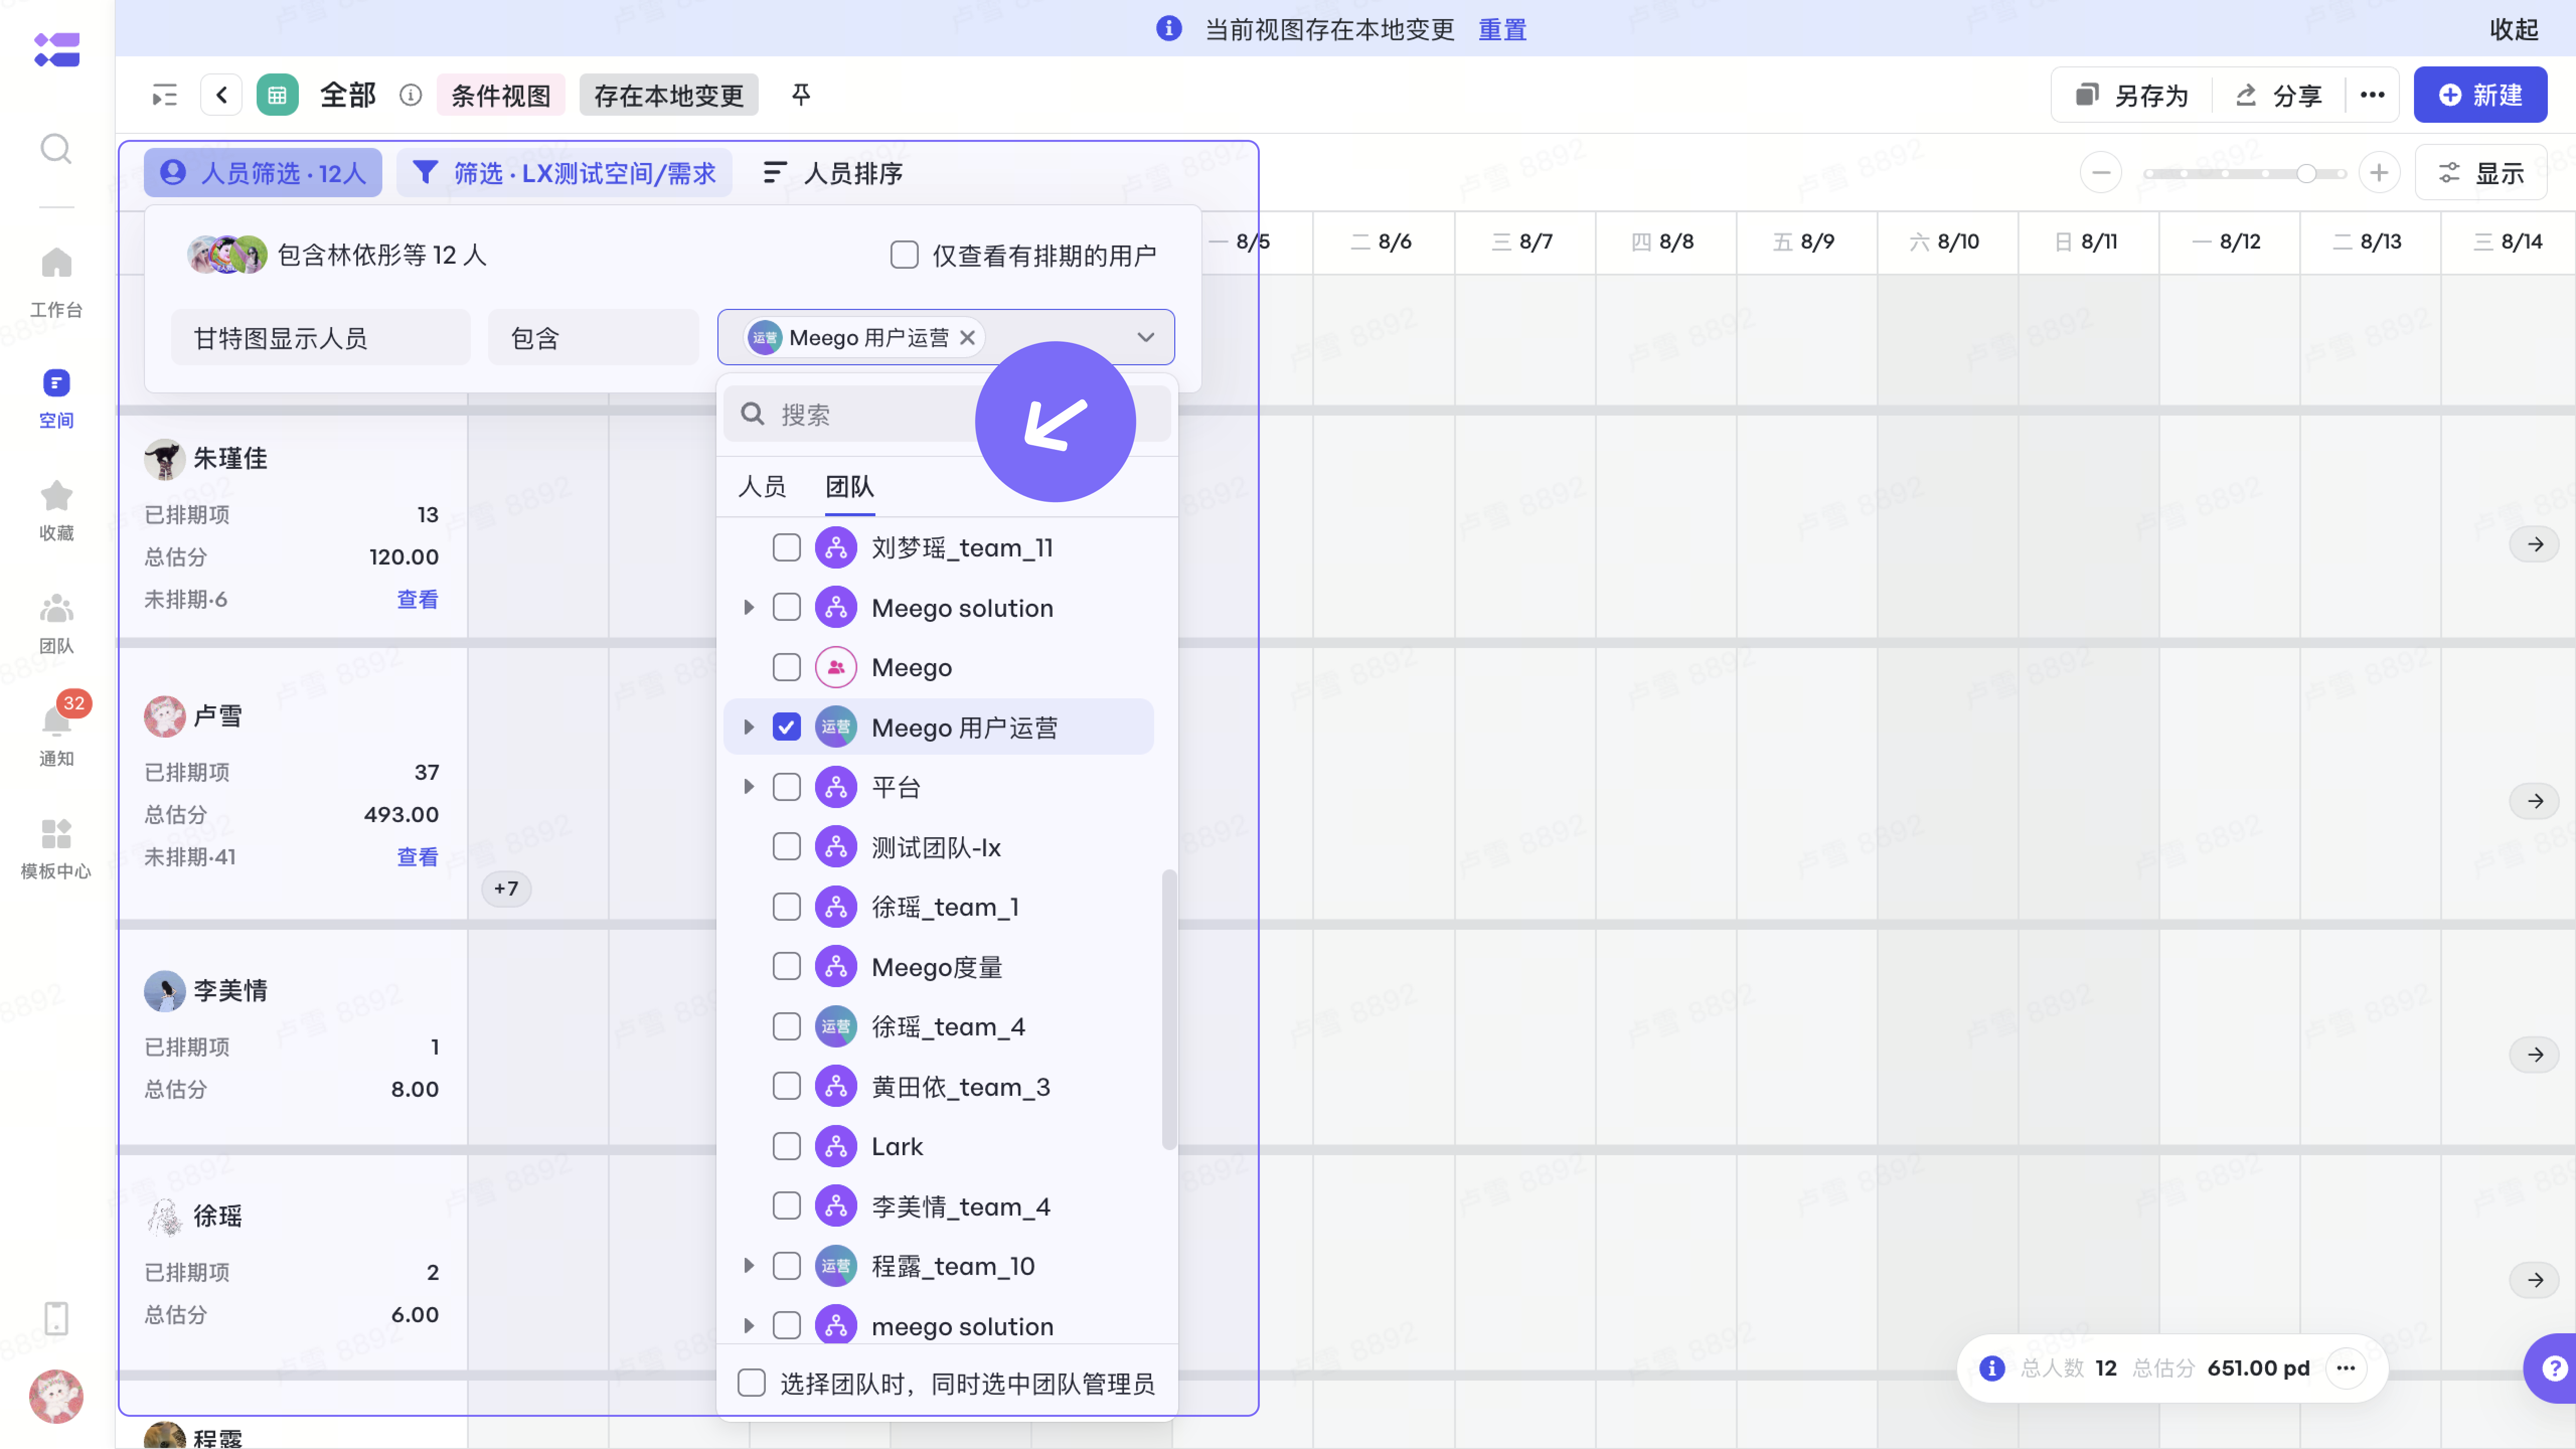Image resolution: width=2576 pixels, height=1449 pixels.
Task: Zoom in timeline with plus button
Action: 2379,173
